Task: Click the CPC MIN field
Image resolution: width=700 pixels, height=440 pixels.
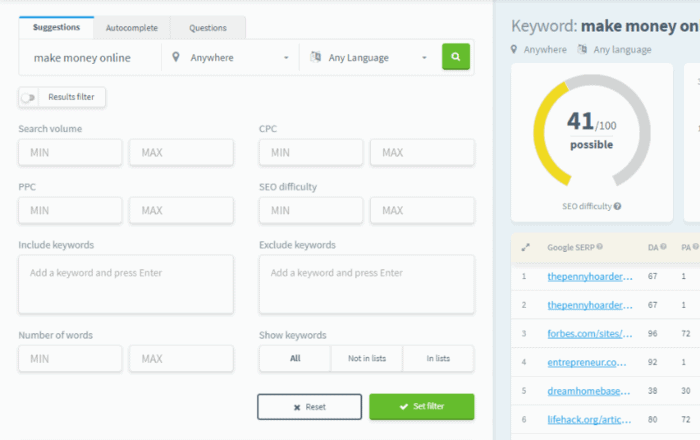Action: pyautogui.click(x=311, y=153)
